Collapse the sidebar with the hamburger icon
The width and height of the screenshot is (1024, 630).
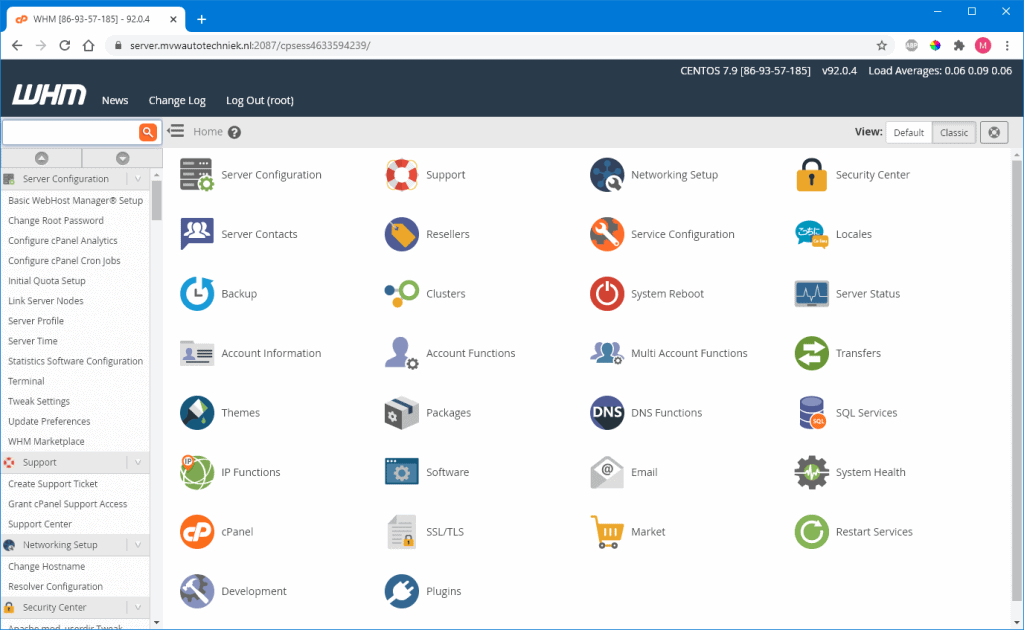[x=176, y=131]
